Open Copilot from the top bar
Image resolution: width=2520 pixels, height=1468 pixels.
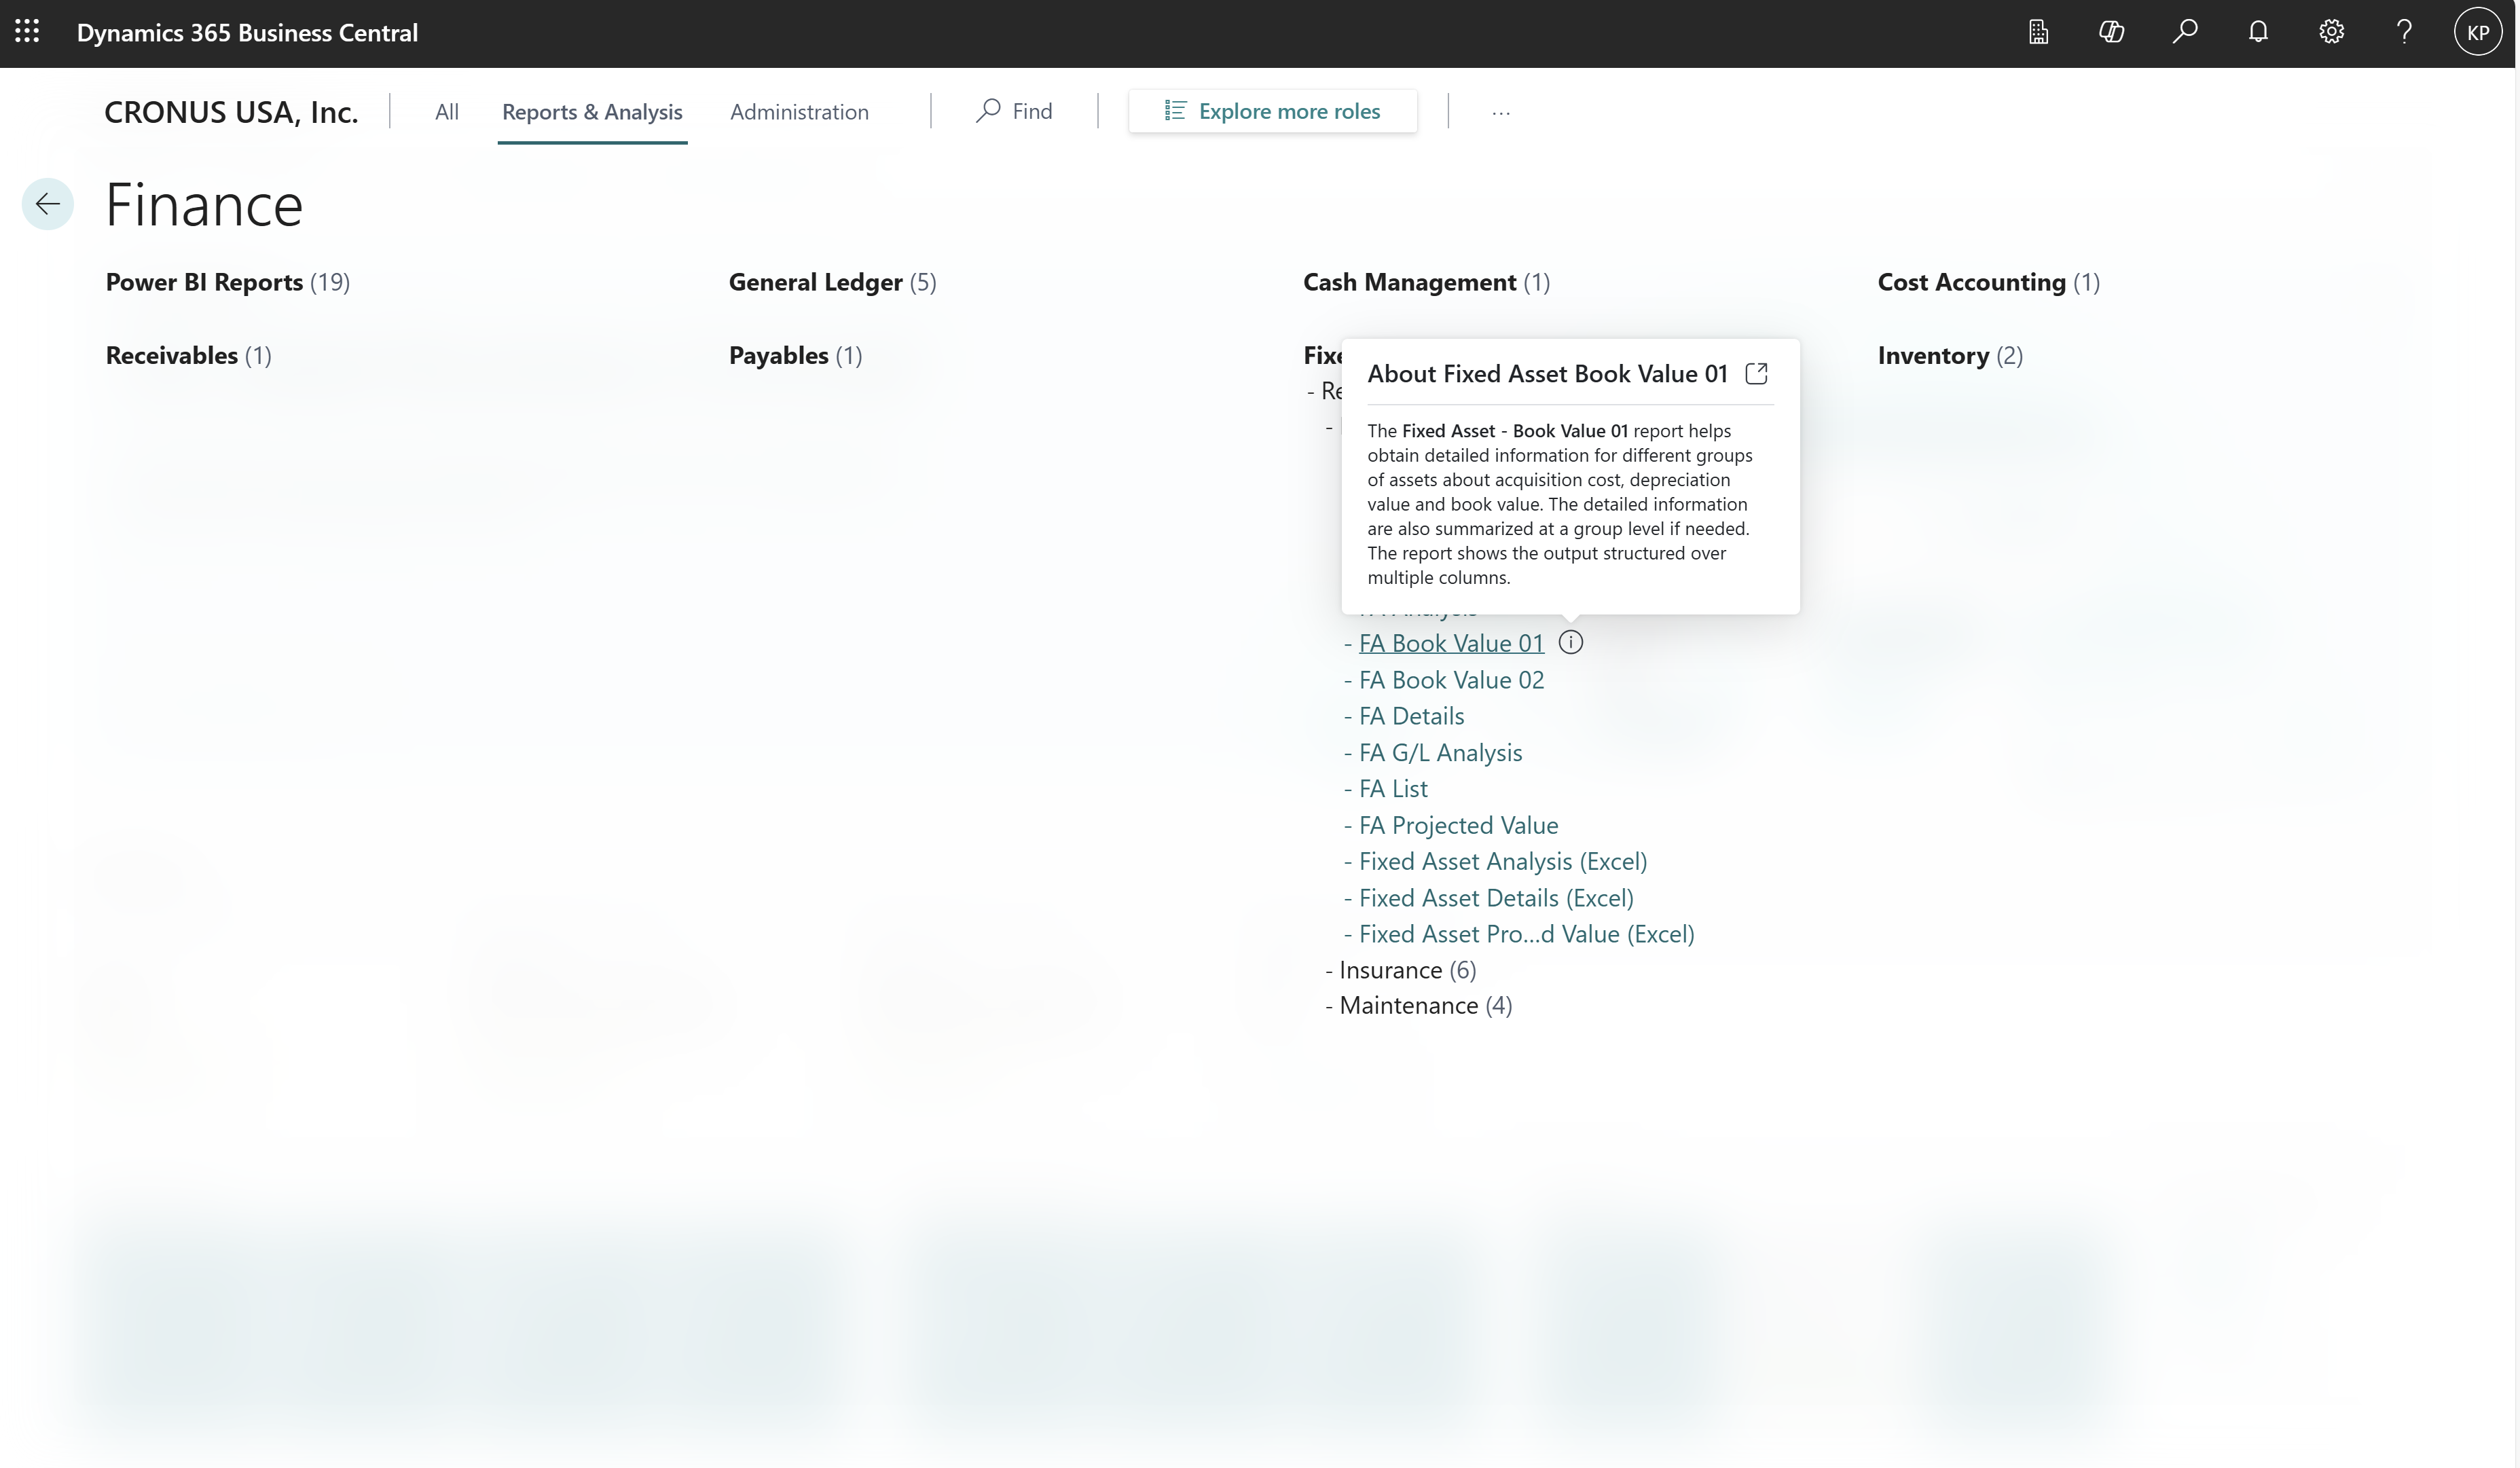[x=2111, y=31]
